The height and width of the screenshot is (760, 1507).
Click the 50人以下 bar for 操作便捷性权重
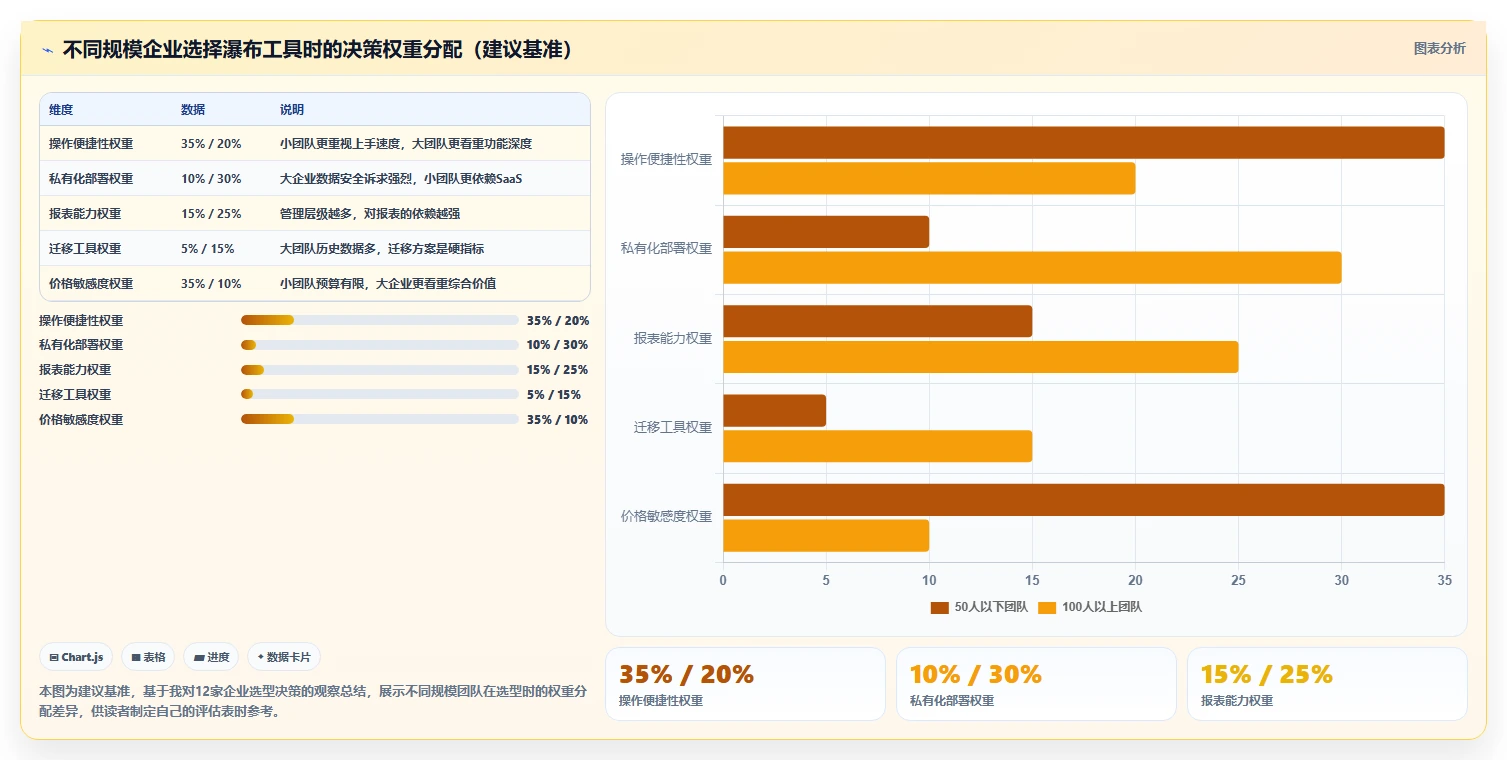click(1084, 142)
